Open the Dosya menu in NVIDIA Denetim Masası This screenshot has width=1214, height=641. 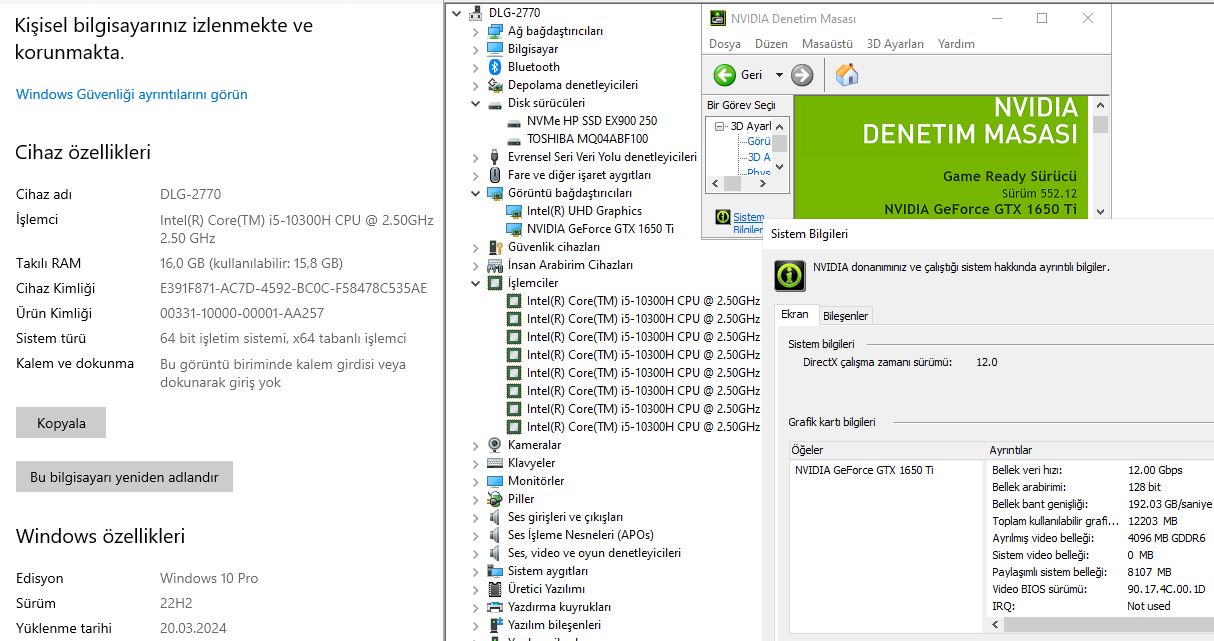point(725,44)
